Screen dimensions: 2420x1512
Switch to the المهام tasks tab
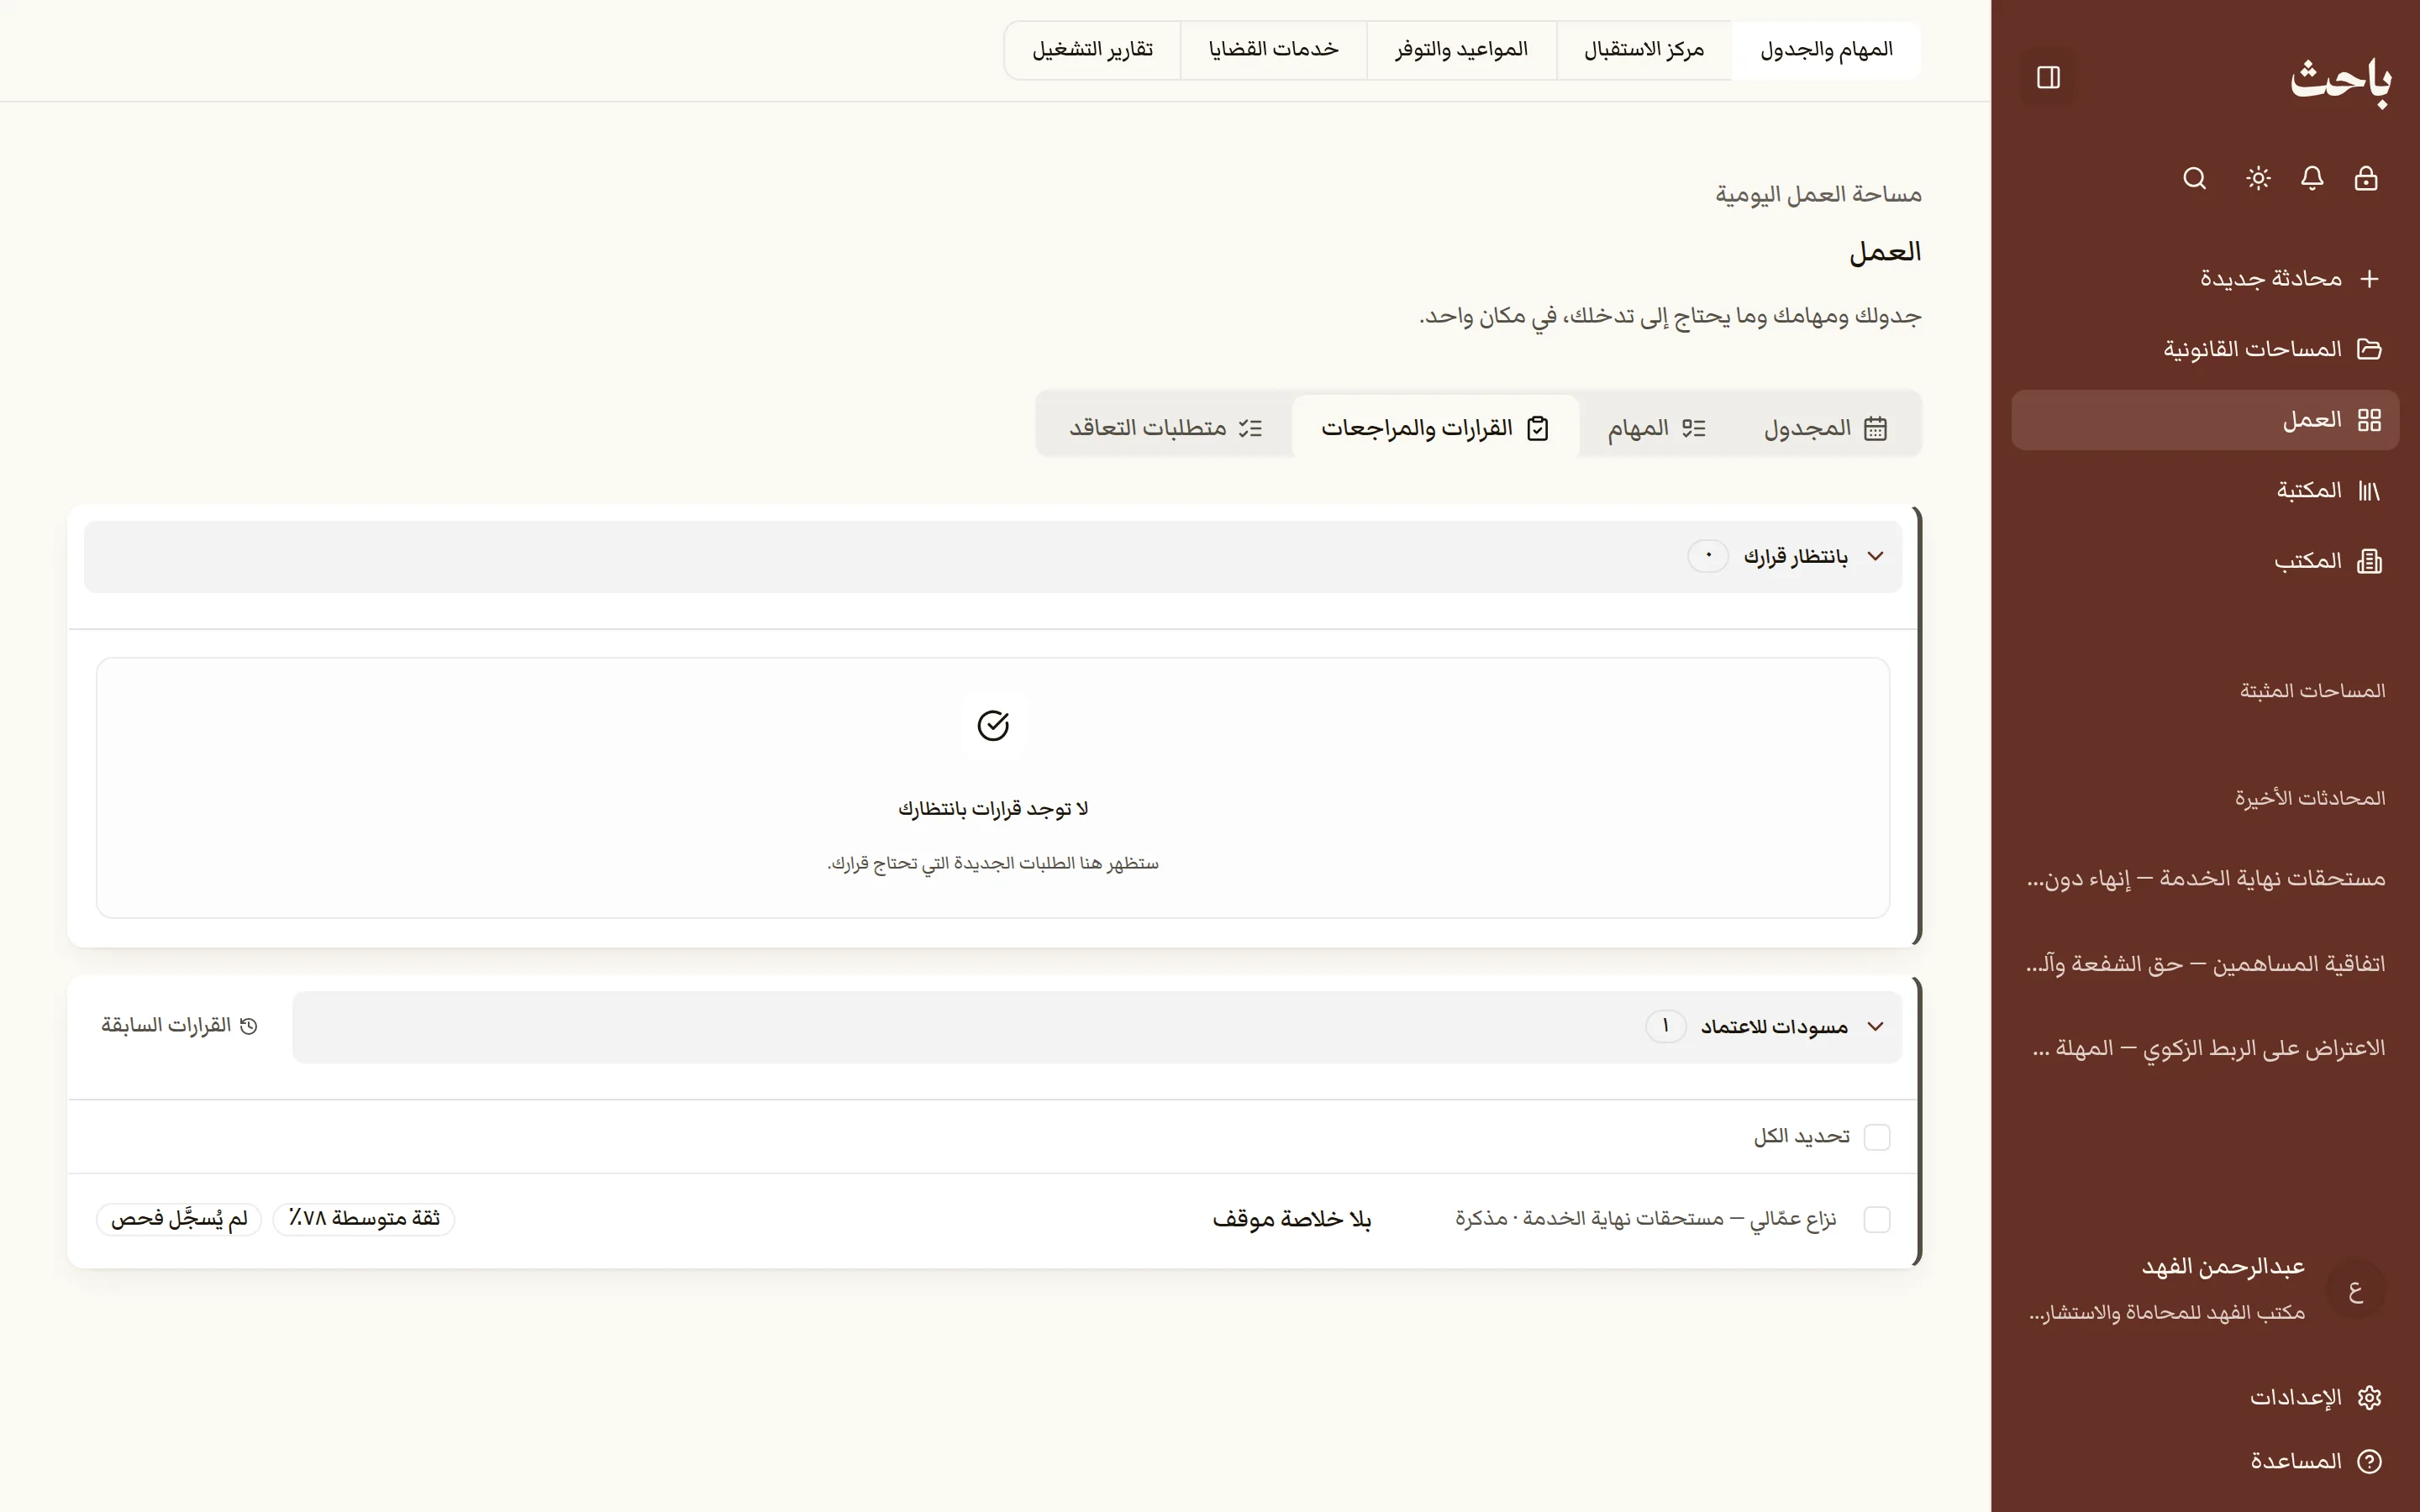[x=1657, y=428]
